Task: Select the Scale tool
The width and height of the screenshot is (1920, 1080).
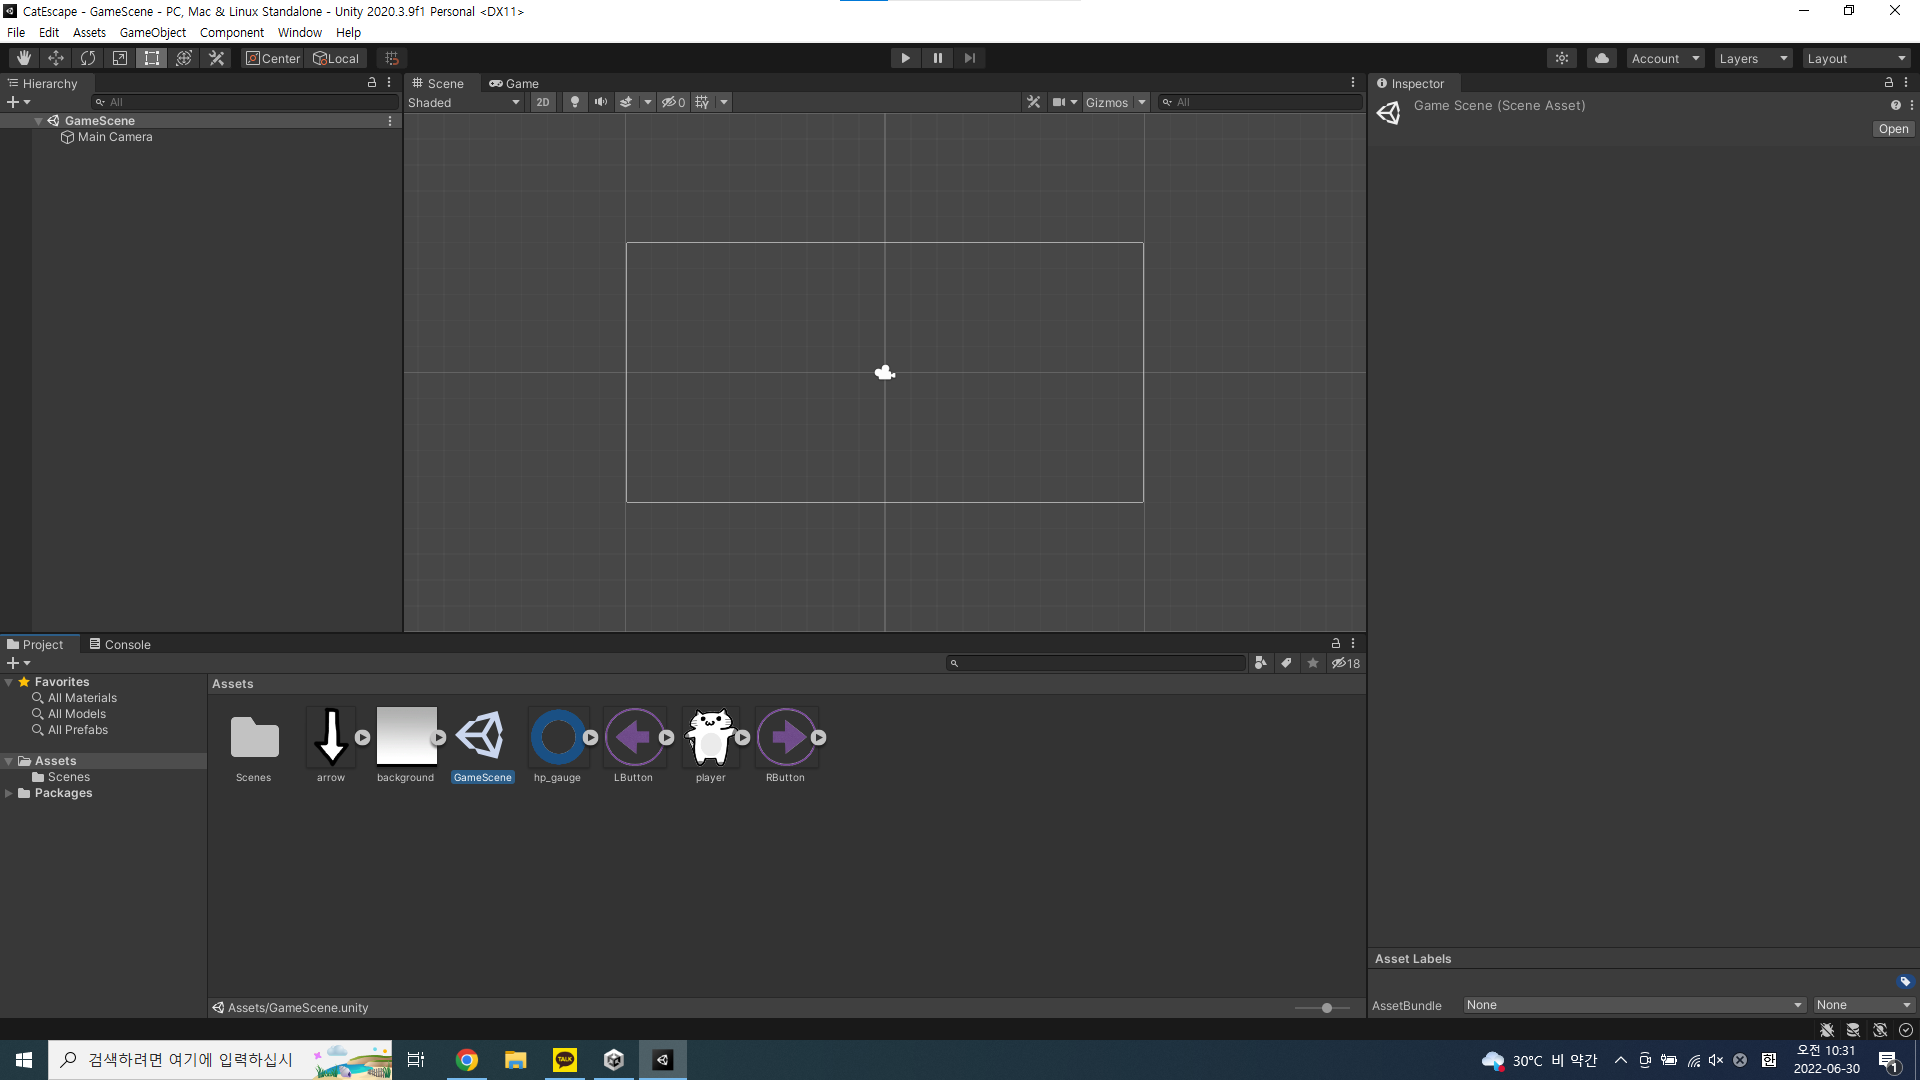Action: click(x=120, y=58)
